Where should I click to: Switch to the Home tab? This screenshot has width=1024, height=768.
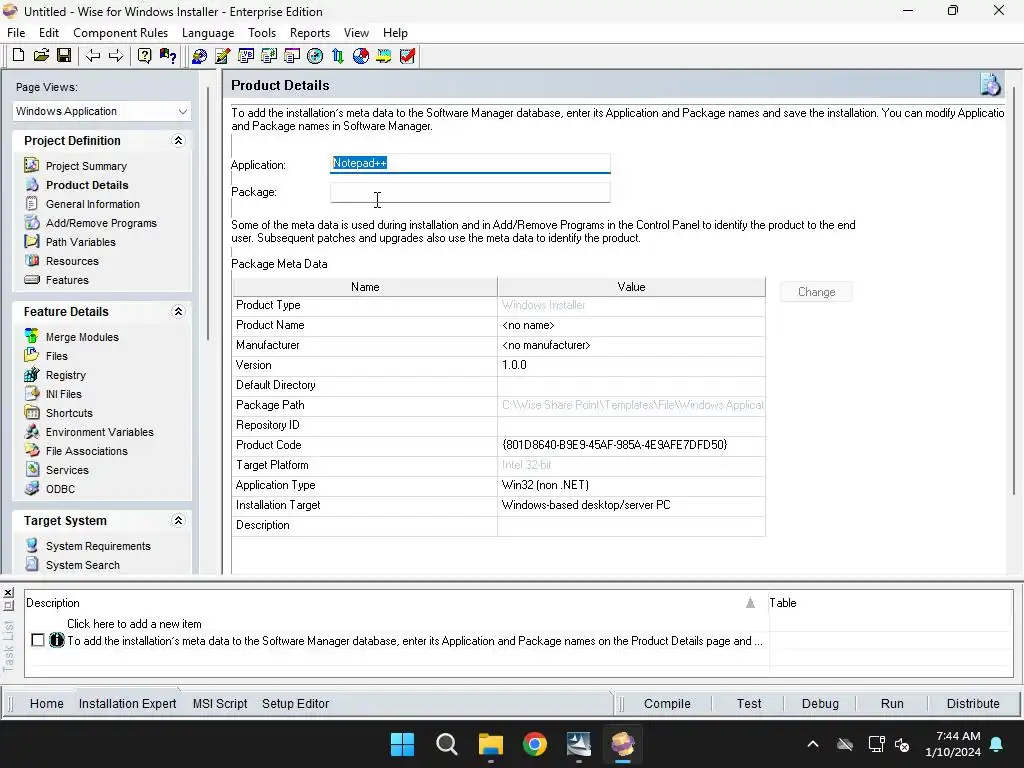[46, 703]
